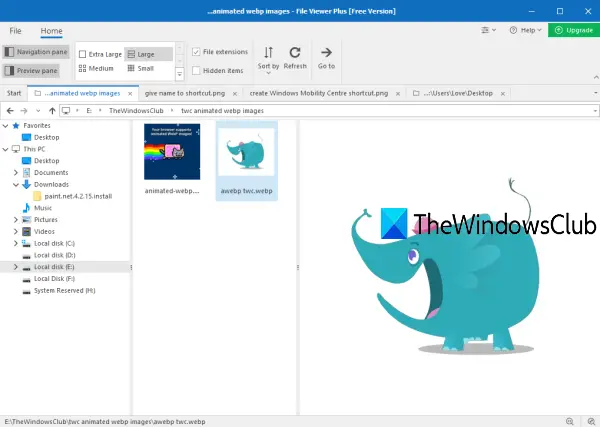Click the Documents folder icon
600x427 pixels.
(26, 173)
